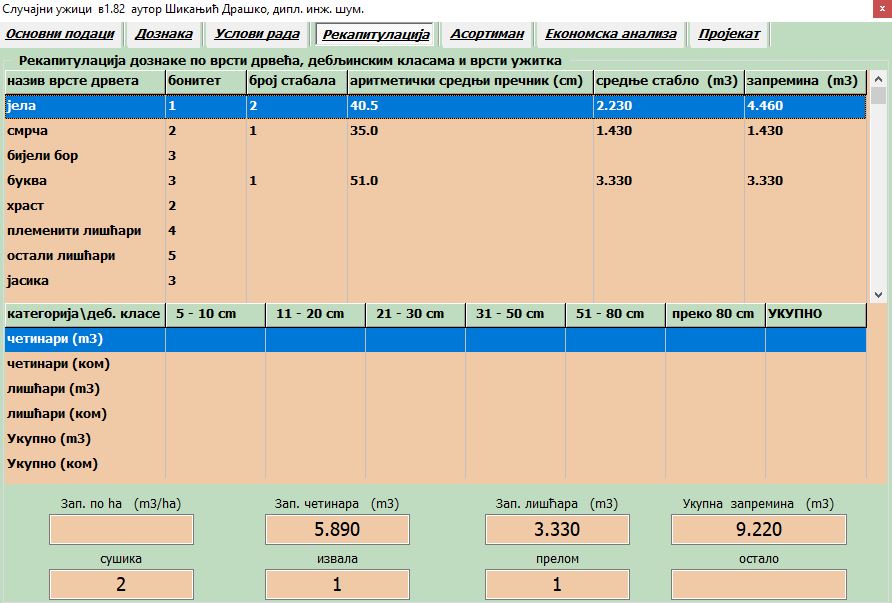Screen dimensions: 892x603
Task: Select the Укупно (ком) row
Action: [x=436, y=464]
